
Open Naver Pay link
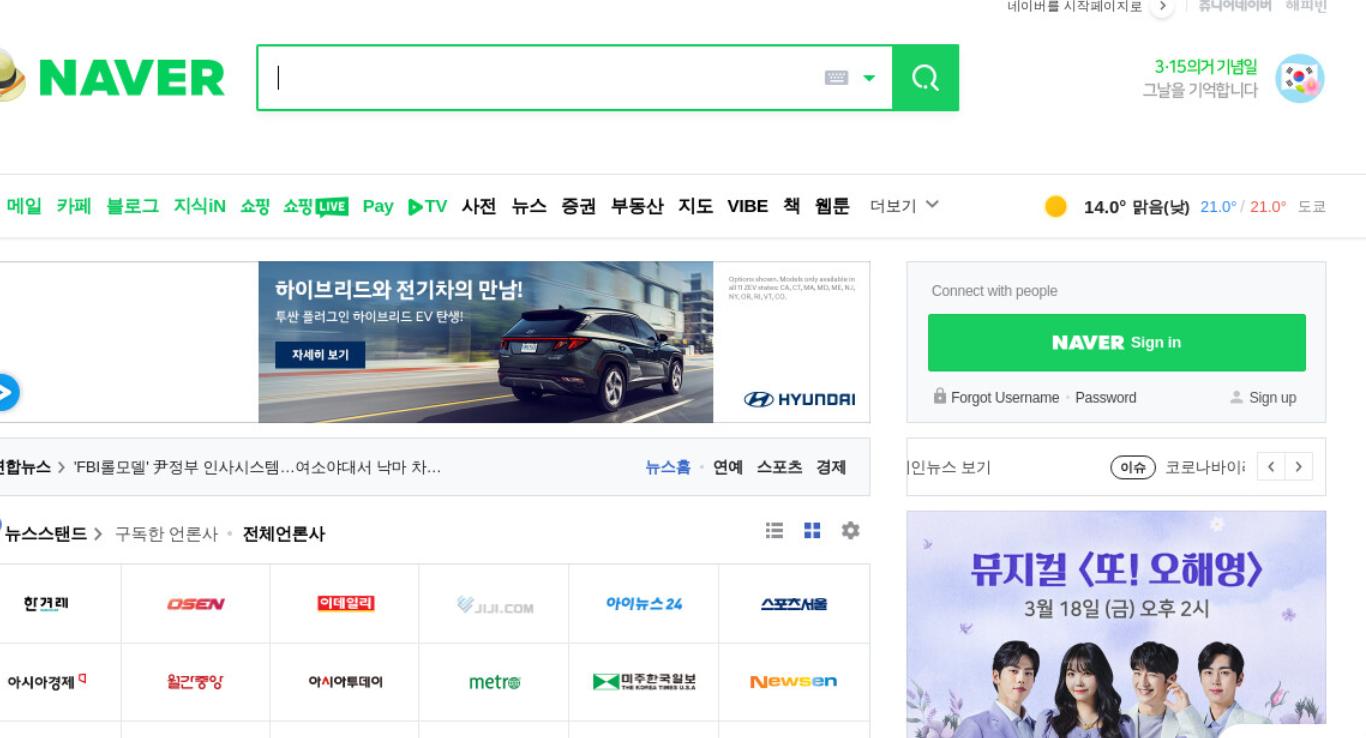[378, 206]
